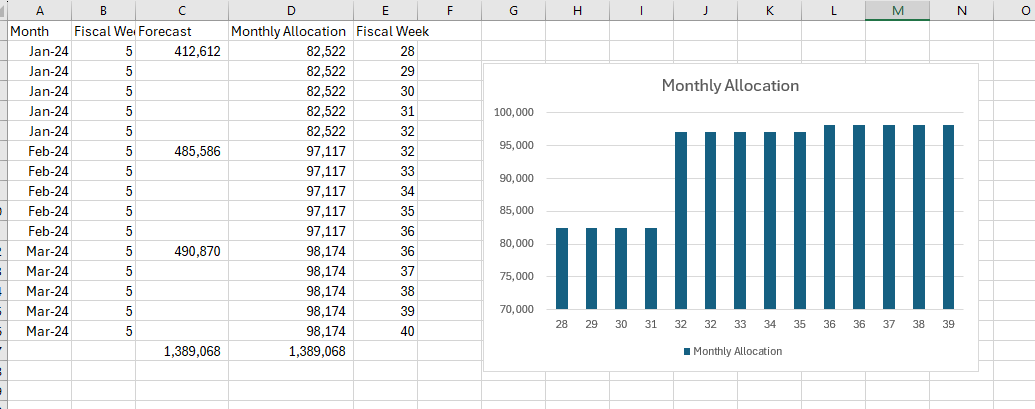The image size is (1035, 409).
Task: Click the chart bar for week 28
Action: (562, 268)
